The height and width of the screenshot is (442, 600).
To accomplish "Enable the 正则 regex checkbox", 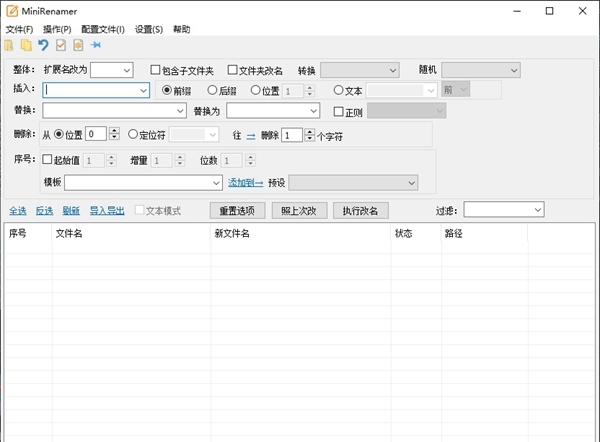I will (x=338, y=111).
